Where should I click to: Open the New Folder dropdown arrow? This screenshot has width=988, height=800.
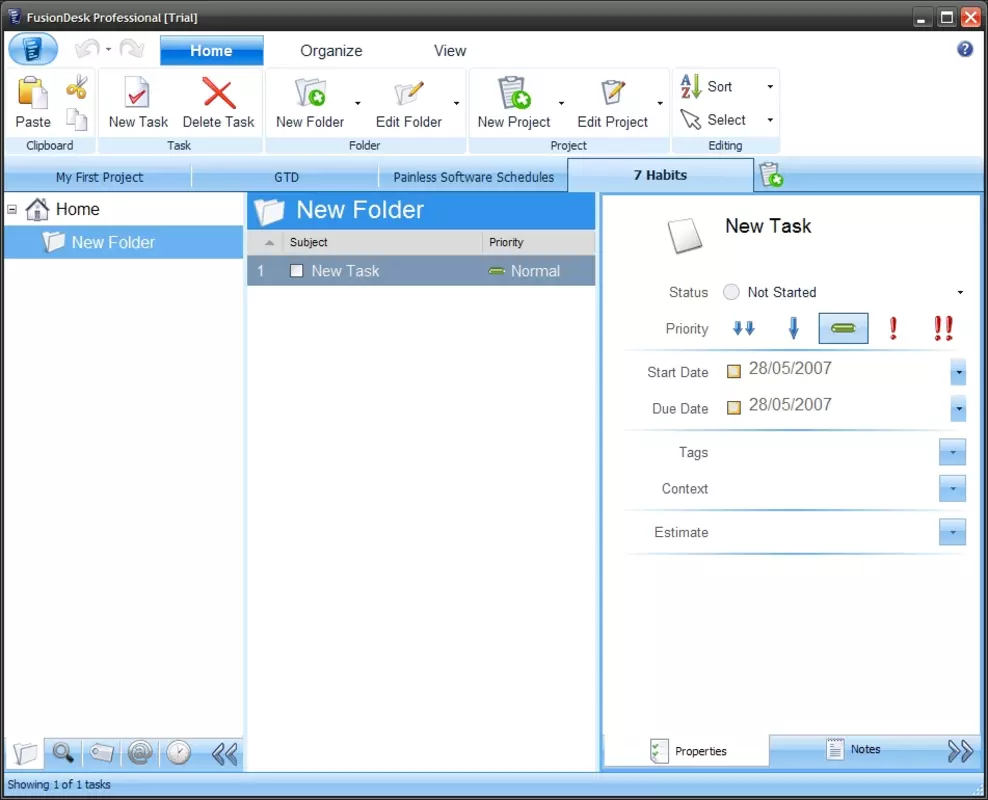pyautogui.click(x=357, y=103)
